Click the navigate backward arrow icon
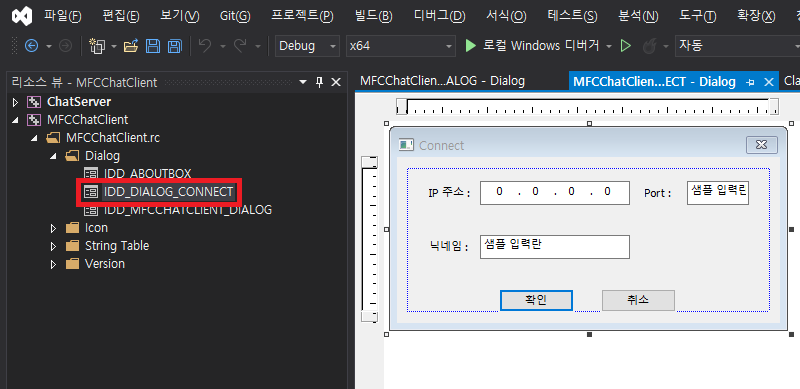The height and width of the screenshot is (389, 800). (x=32, y=46)
